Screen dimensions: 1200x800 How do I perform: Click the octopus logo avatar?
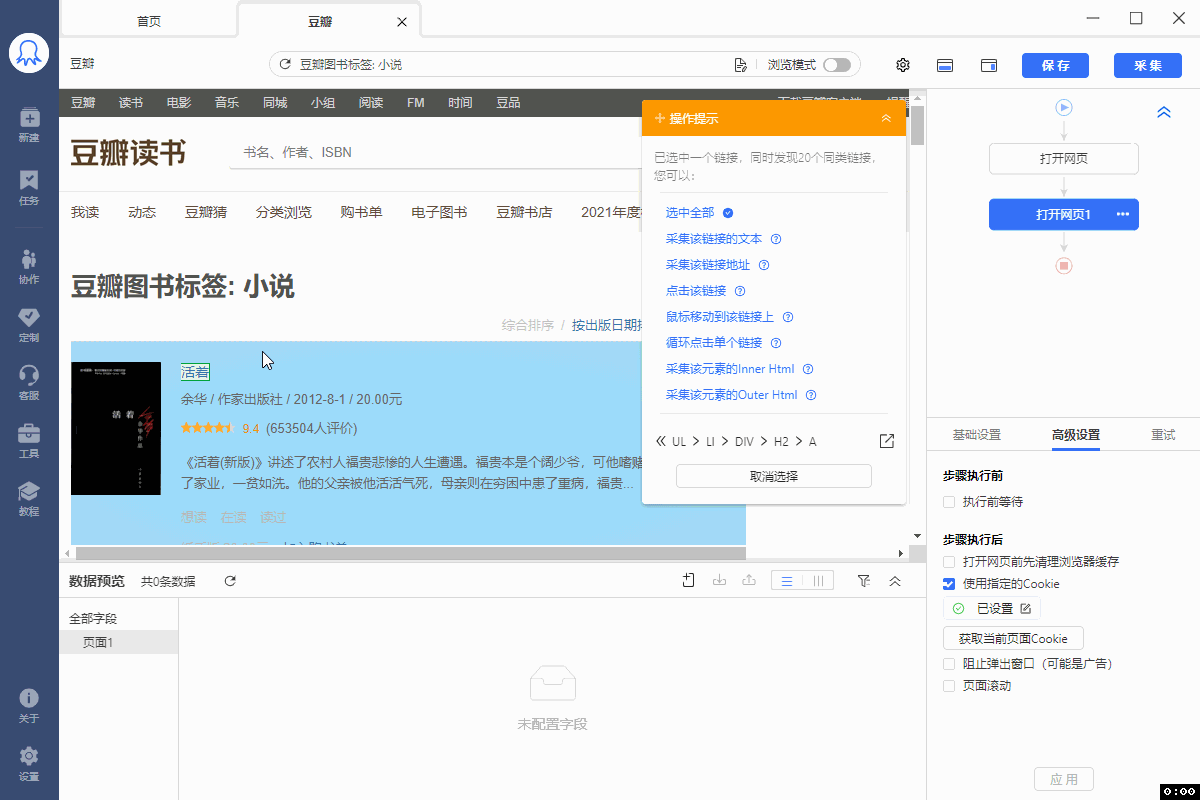click(29, 53)
